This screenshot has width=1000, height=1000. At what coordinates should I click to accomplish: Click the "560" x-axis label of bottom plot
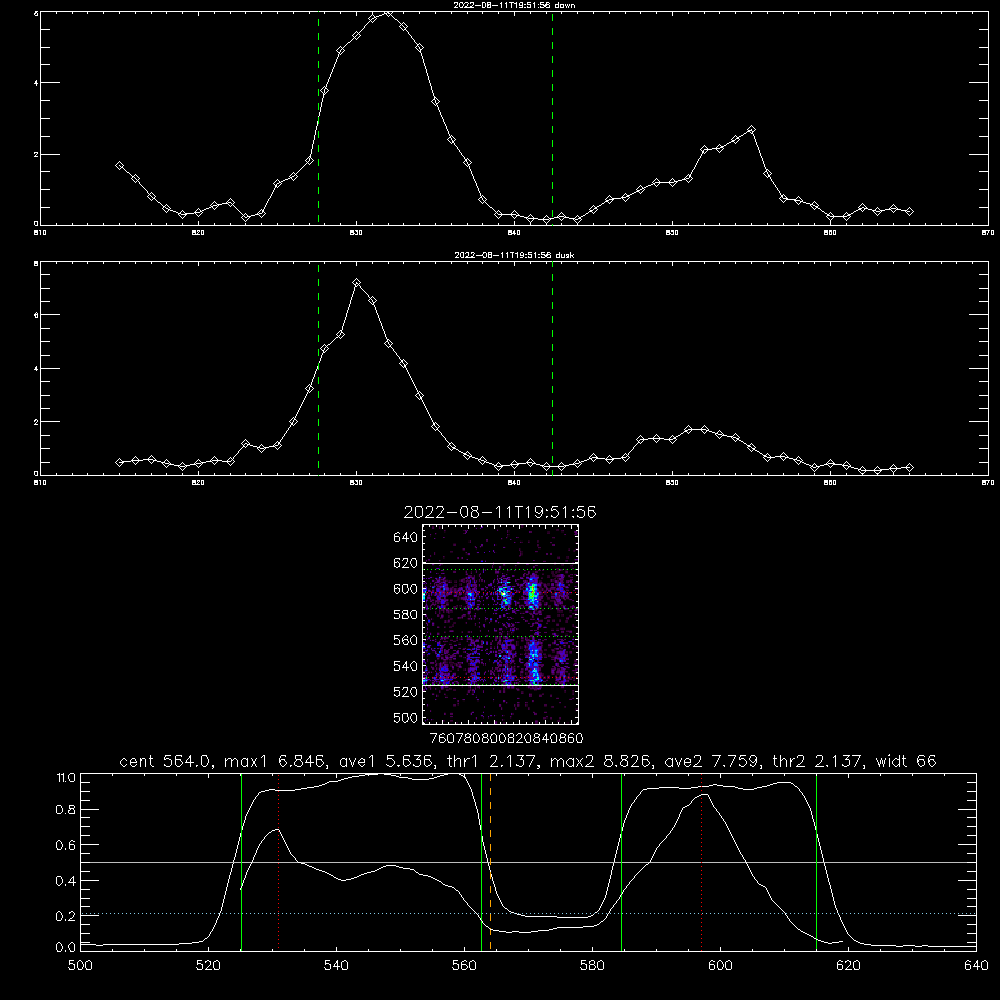464,966
